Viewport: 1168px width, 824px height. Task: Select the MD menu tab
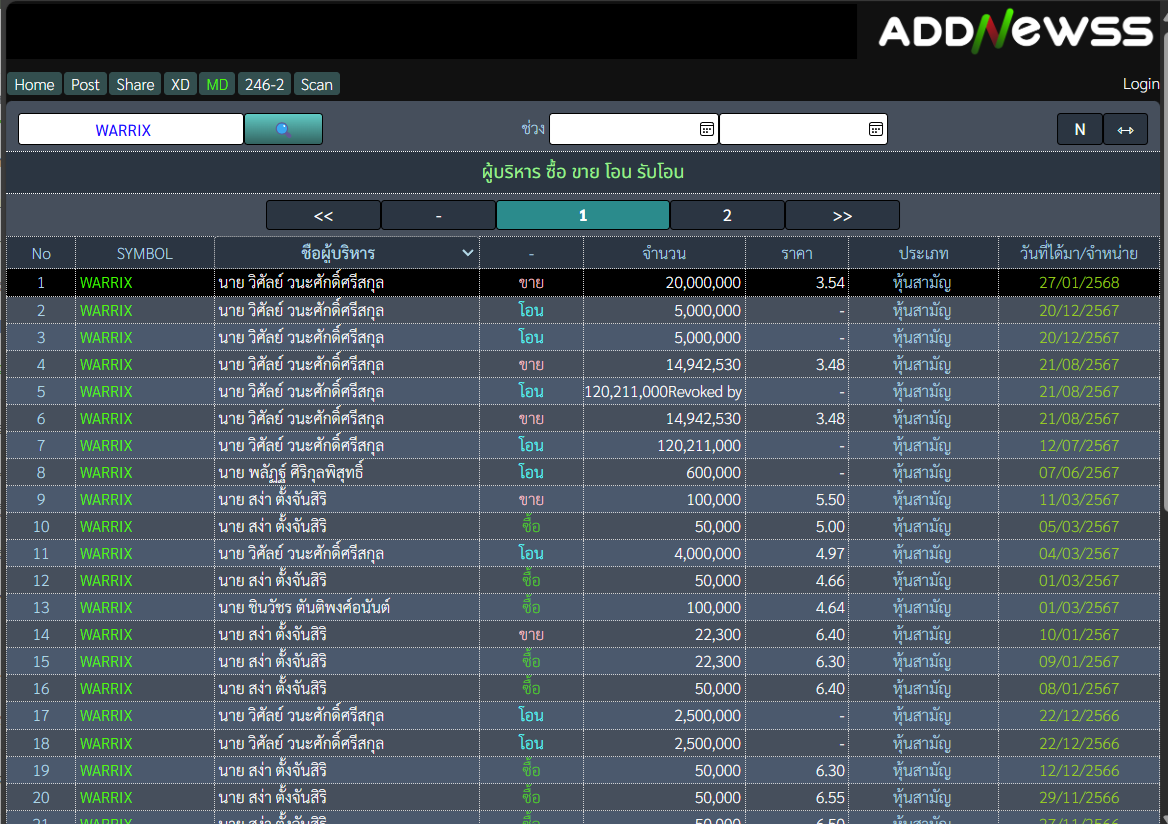pyautogui.click(x=217, y=85)
